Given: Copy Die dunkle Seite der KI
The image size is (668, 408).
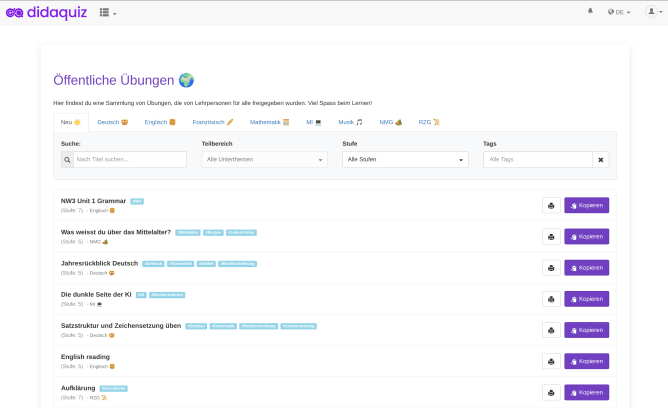Looking at the screenshot, I should coord(587,299).
